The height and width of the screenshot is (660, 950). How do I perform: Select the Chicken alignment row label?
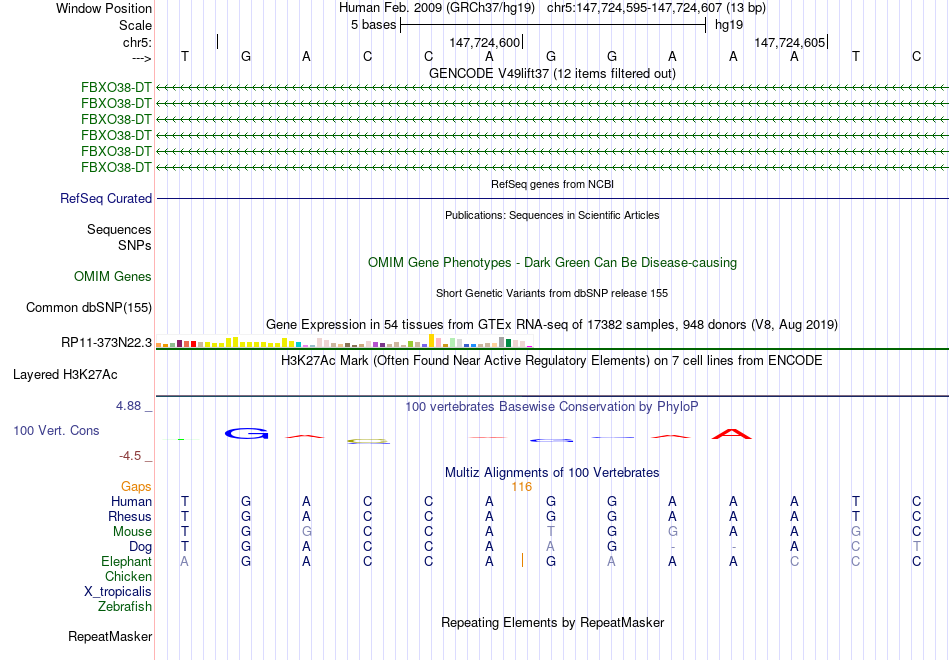[x=128, y=576]
